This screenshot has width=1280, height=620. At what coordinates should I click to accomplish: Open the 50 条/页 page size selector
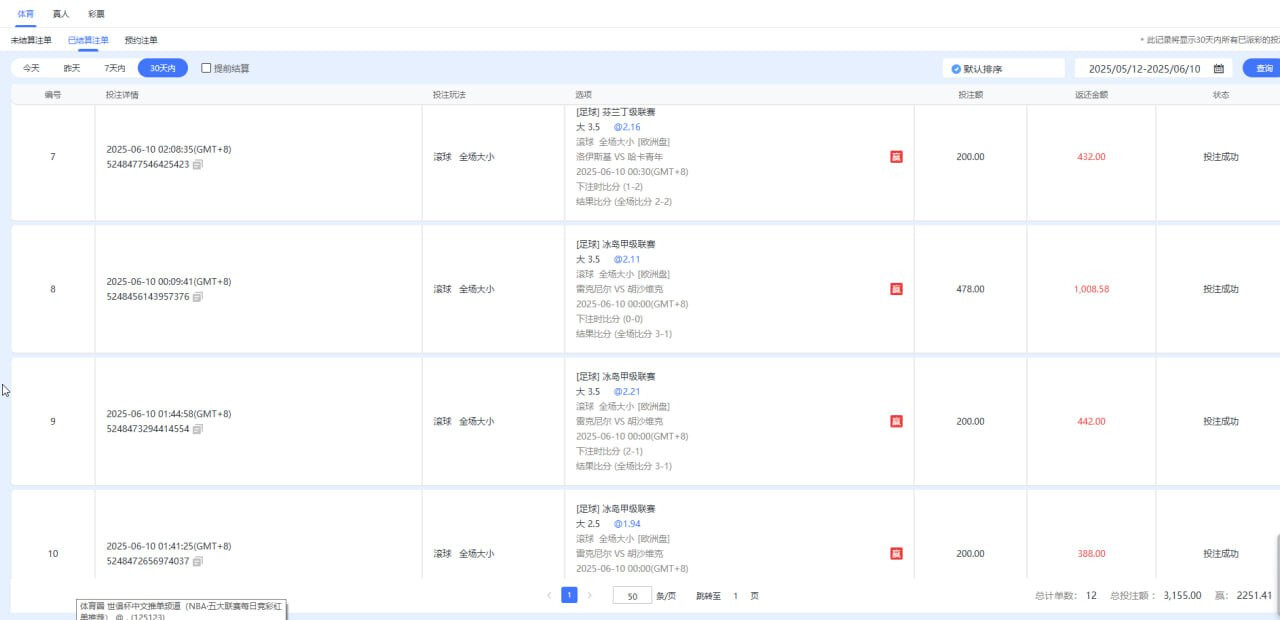(x=632, y=596)
